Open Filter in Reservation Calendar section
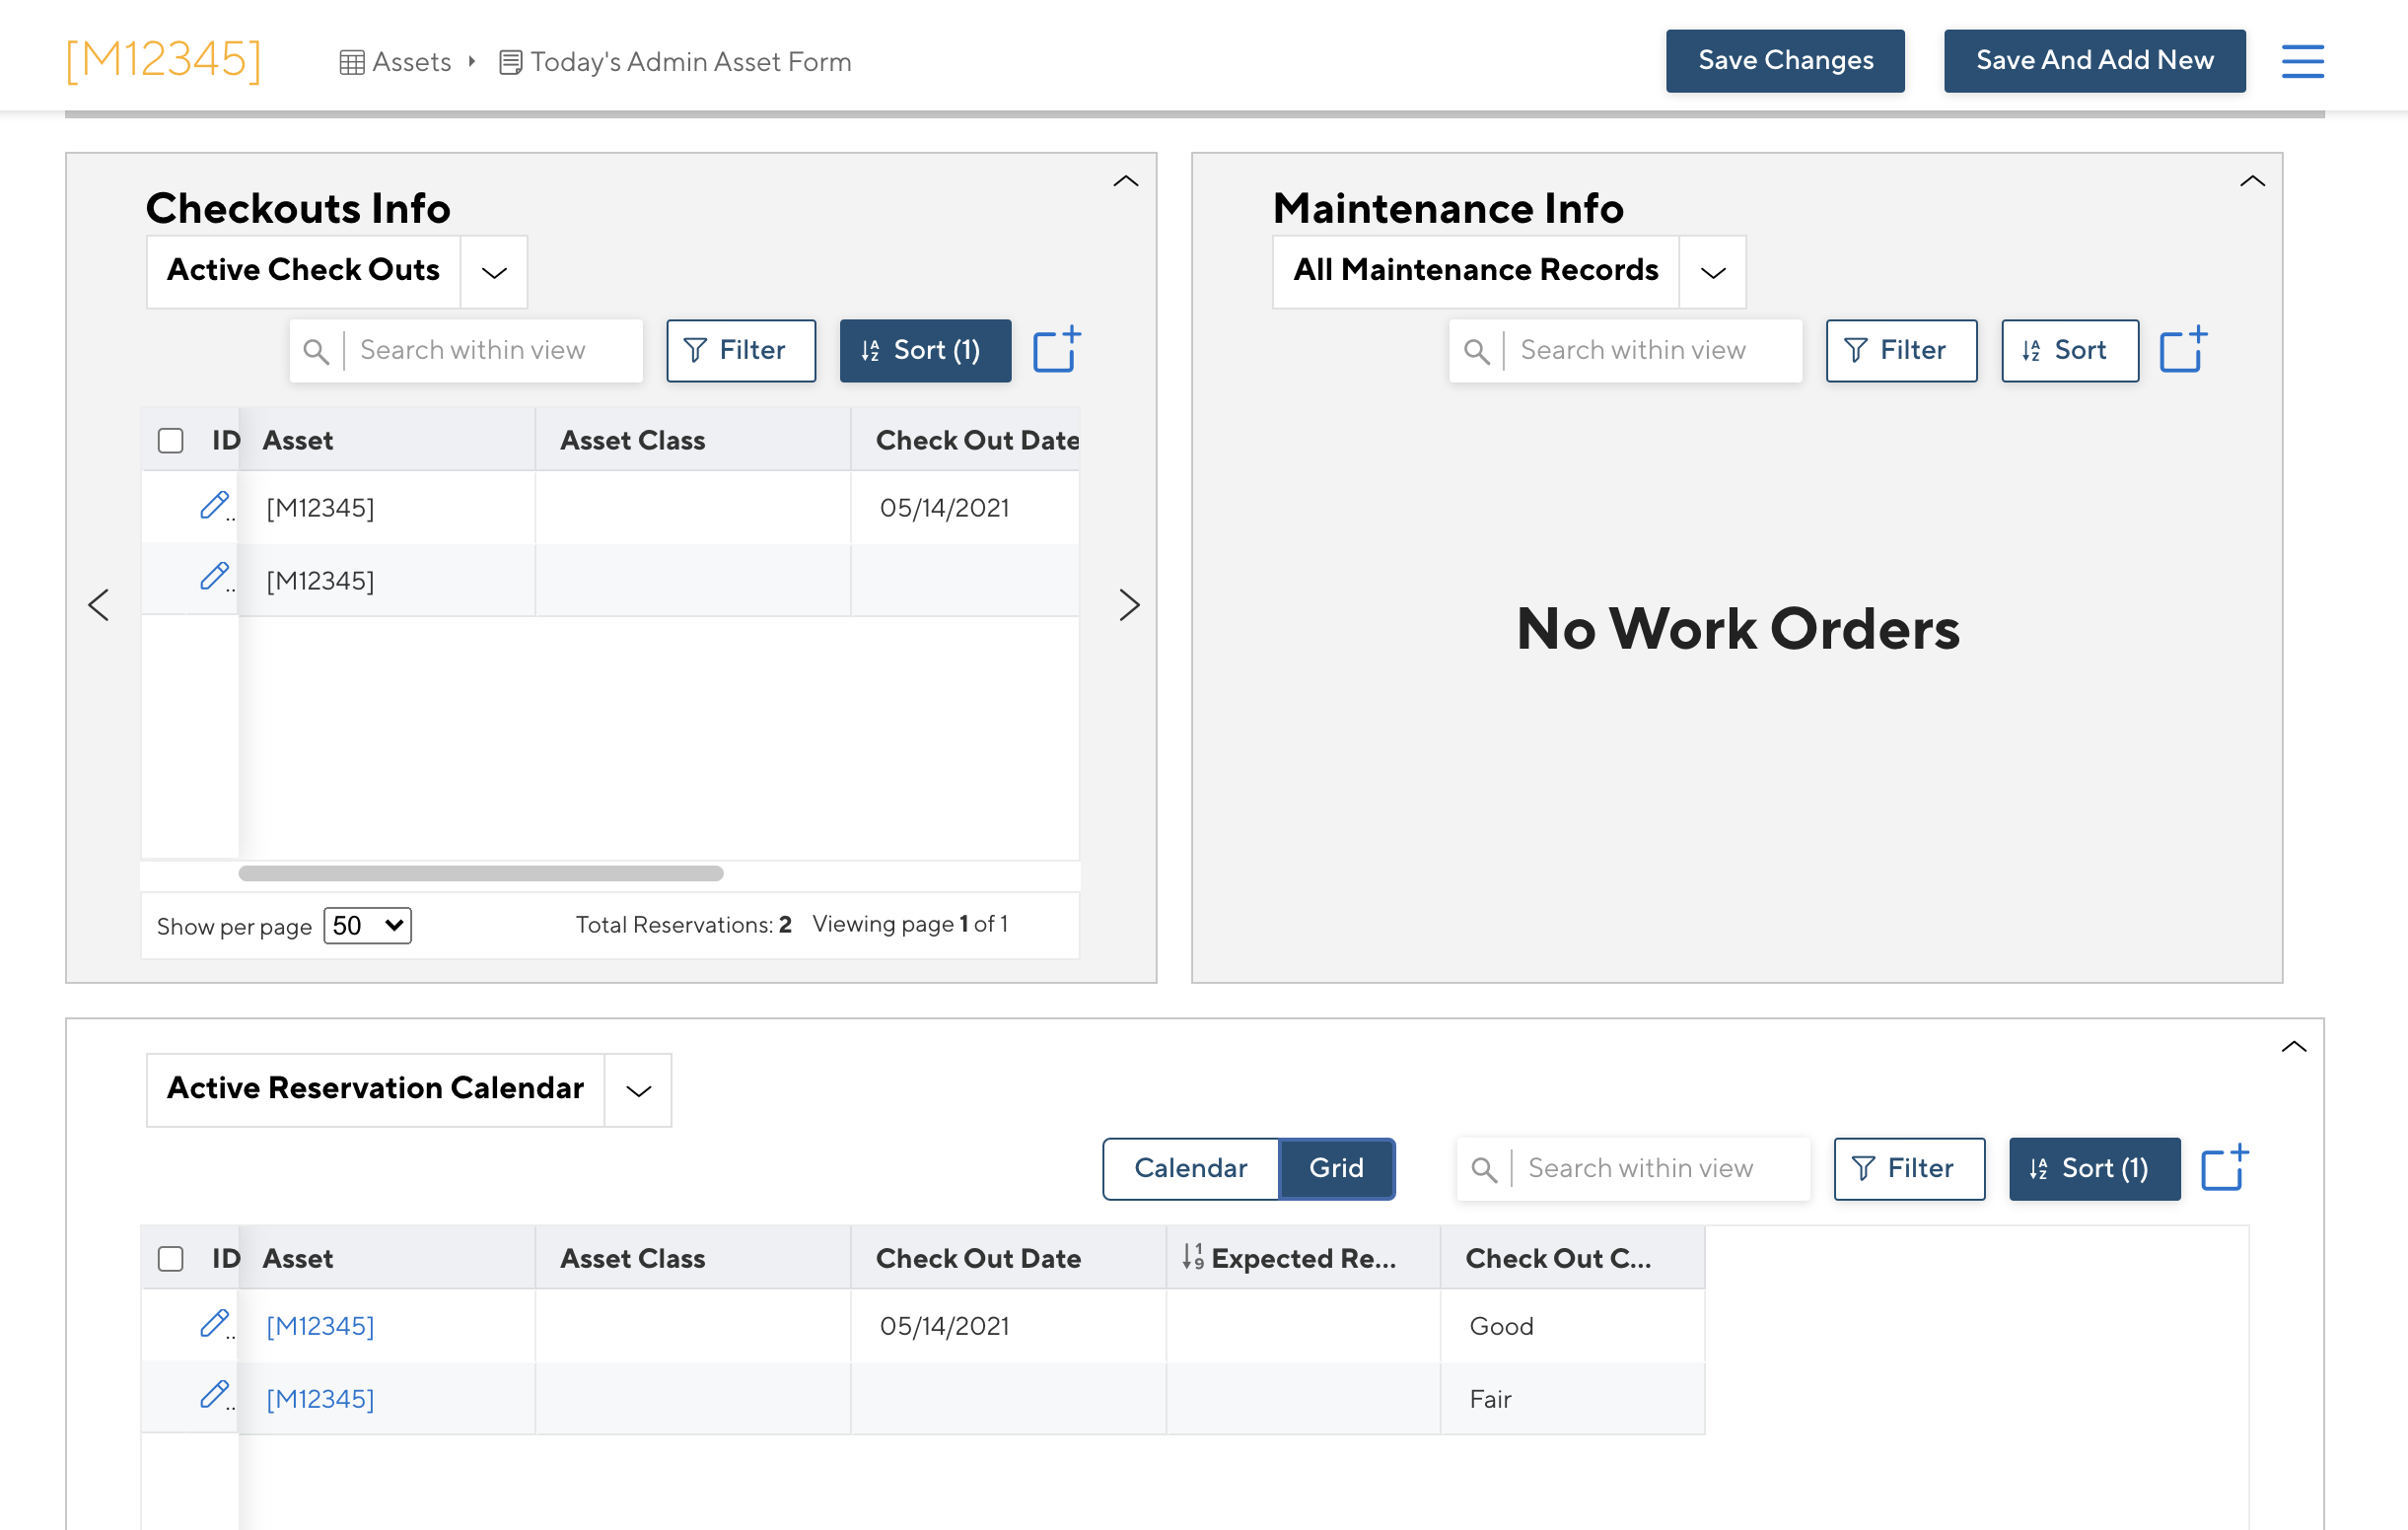Image resolution: width=2408 pixels, height=1530 pixels. click(1909, 1168)
